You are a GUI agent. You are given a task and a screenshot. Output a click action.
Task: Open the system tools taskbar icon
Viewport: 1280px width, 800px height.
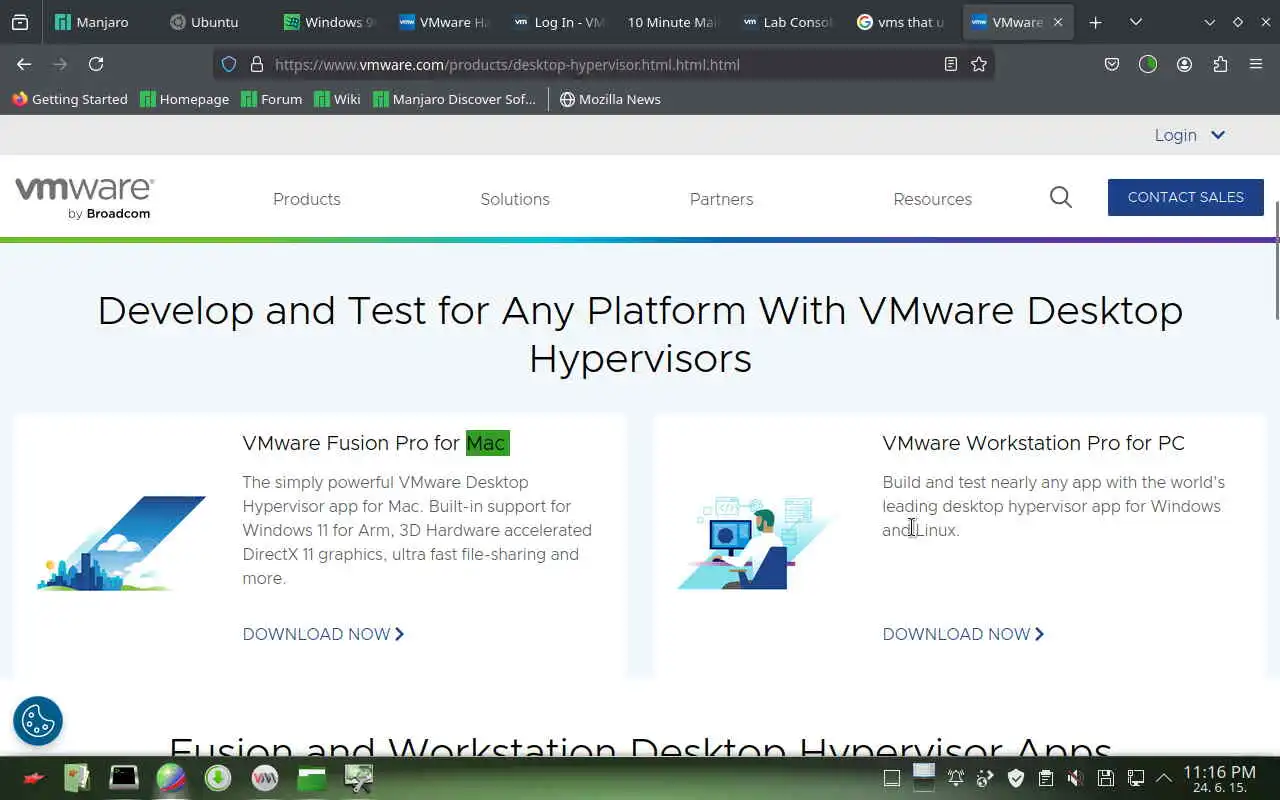pos(359,778)
